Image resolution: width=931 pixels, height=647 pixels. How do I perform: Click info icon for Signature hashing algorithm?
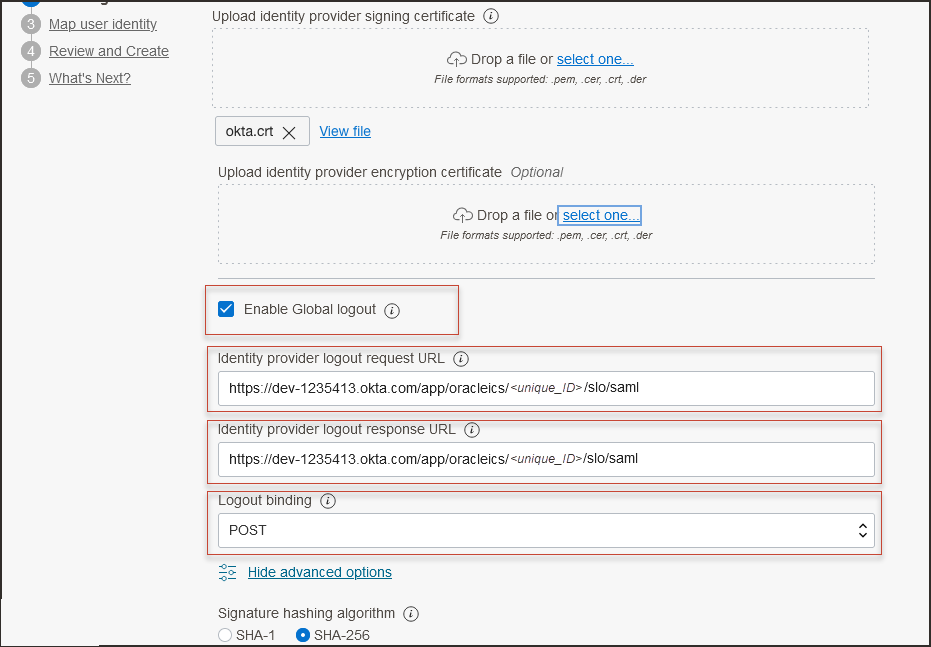click(411, 614)
